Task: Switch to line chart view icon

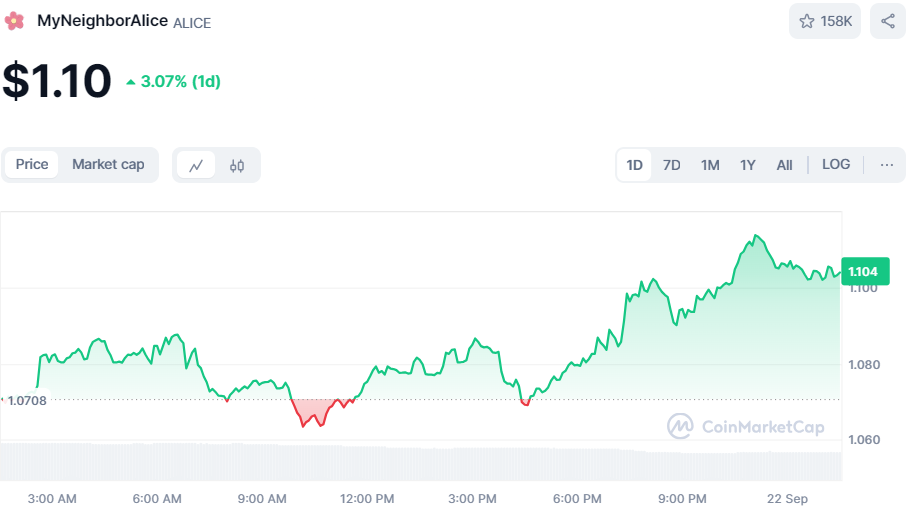Action: [196, 166]
